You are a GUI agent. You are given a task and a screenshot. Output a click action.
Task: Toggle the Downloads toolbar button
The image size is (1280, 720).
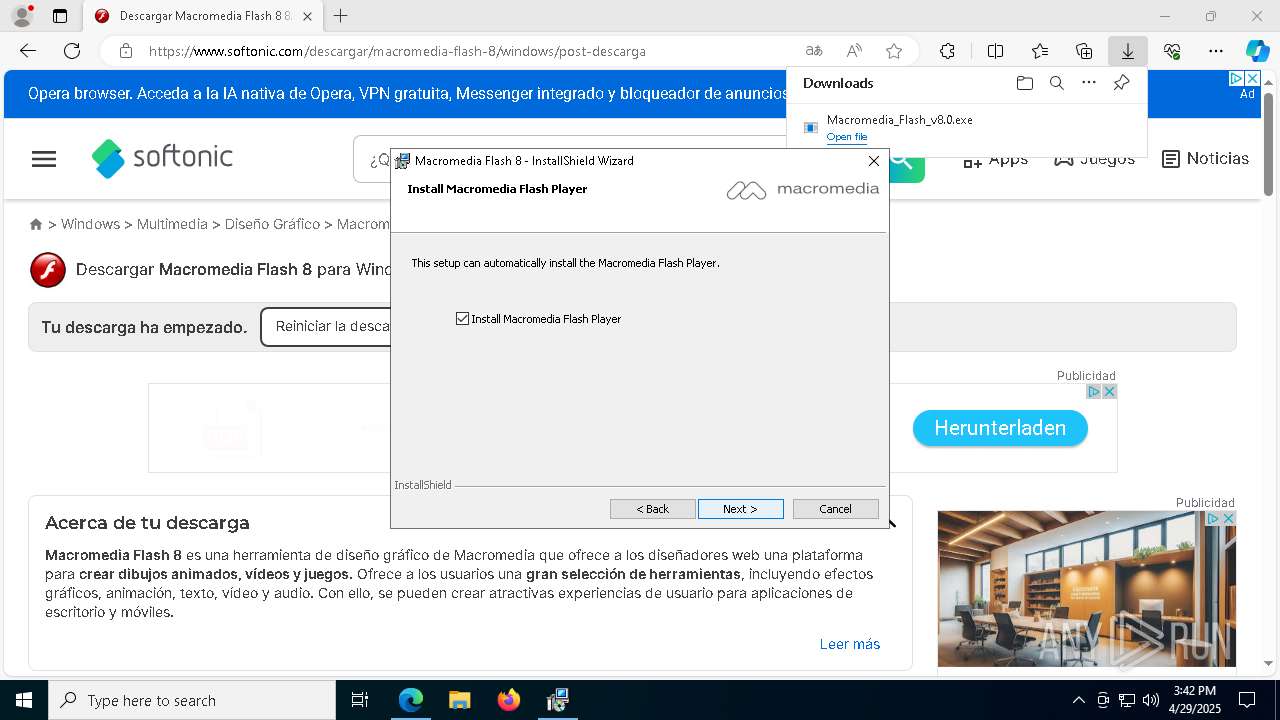pyautogui.click(x=1127, y=51)
